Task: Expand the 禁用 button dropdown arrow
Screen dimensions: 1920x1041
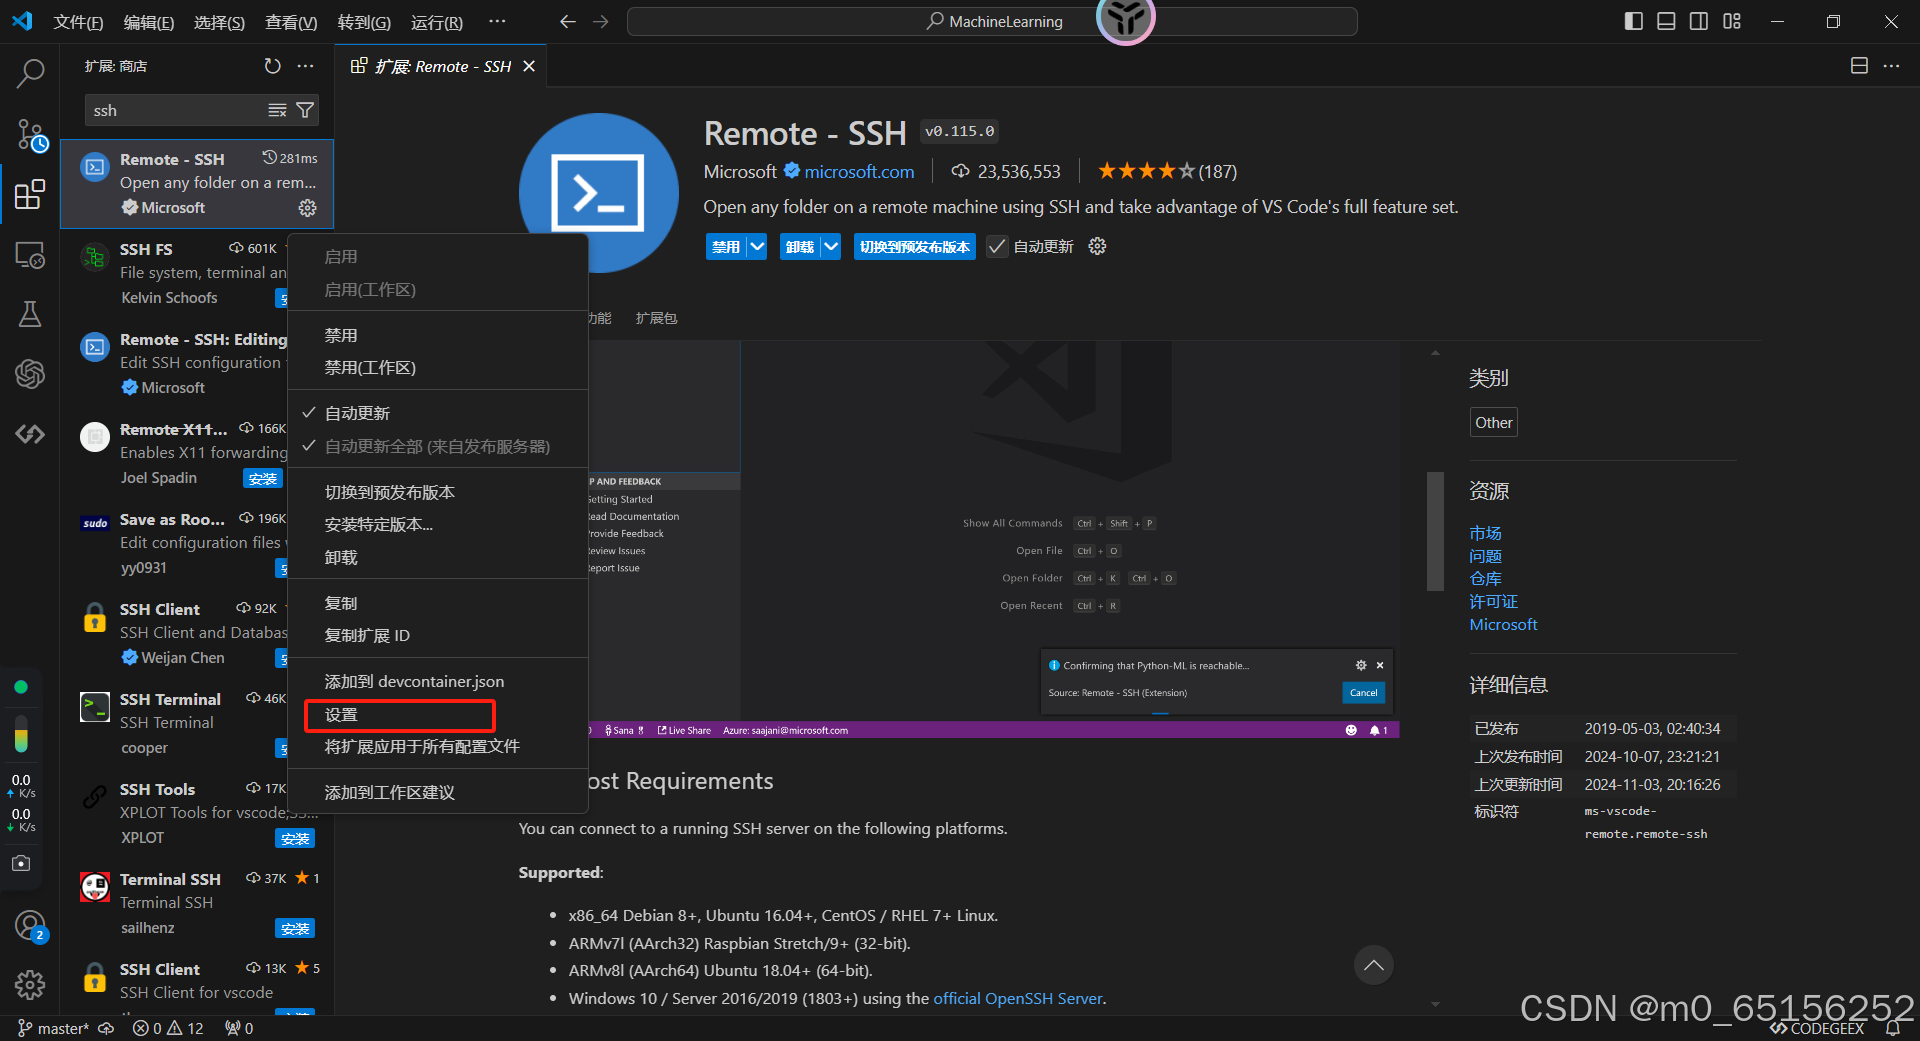Action: tap(757, 247)
